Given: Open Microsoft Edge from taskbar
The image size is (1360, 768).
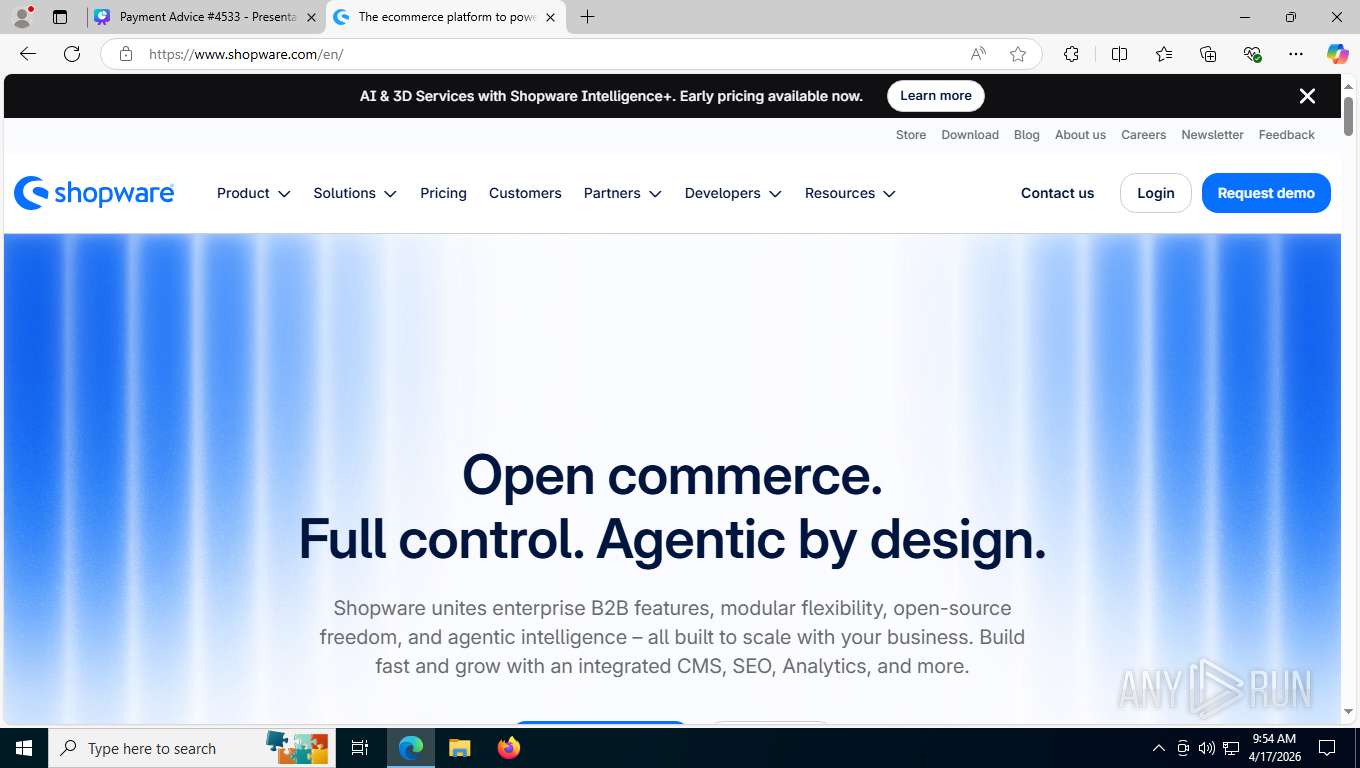Looking at the screenshot, I should [x=411, y=748].
